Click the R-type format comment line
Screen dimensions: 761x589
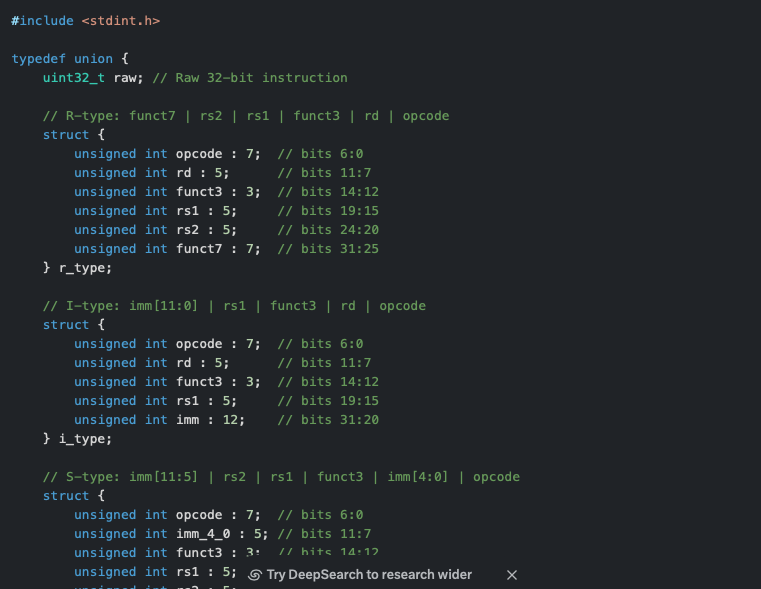click(246, 116)
